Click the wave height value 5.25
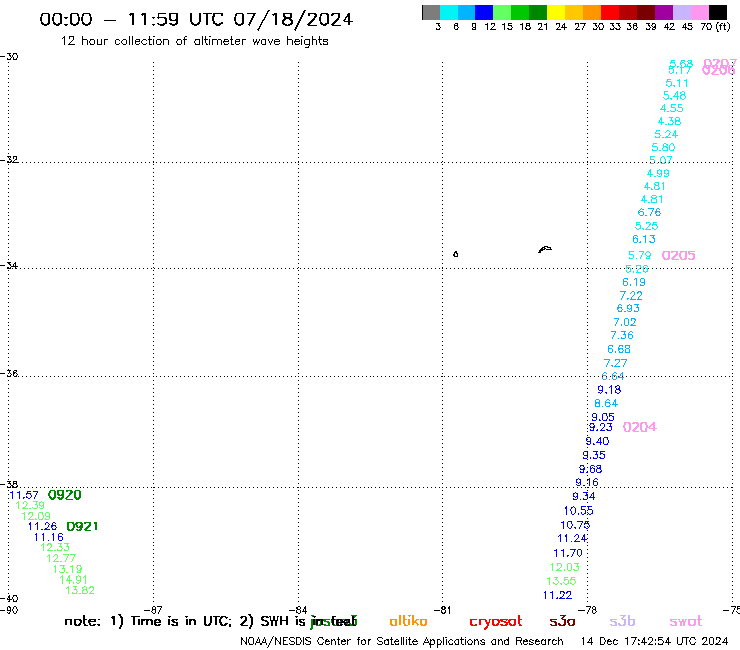The image size is (740, 650). [x=647, y=226]
